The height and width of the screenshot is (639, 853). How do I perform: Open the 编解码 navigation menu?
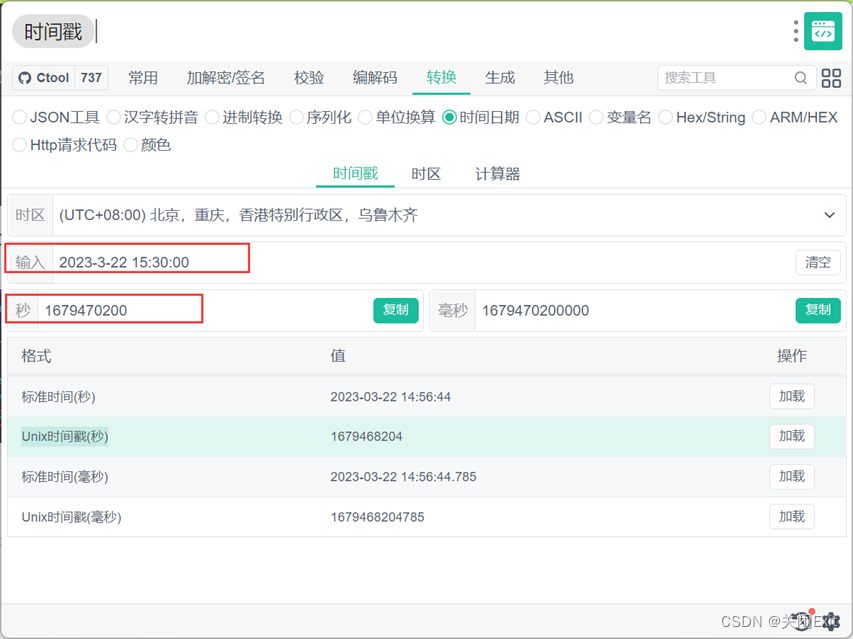376,78
